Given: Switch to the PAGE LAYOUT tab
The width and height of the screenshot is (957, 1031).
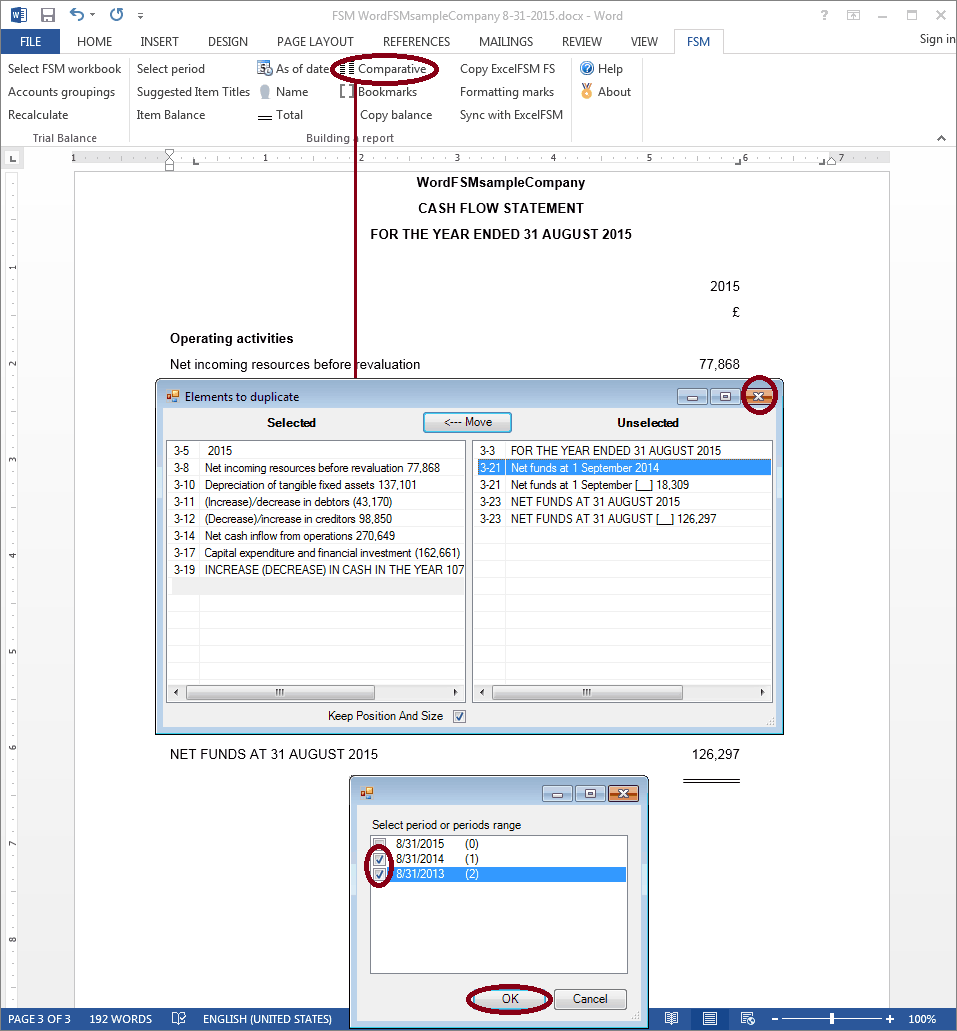Looking at the screenshot, I should tap(315, 41).
